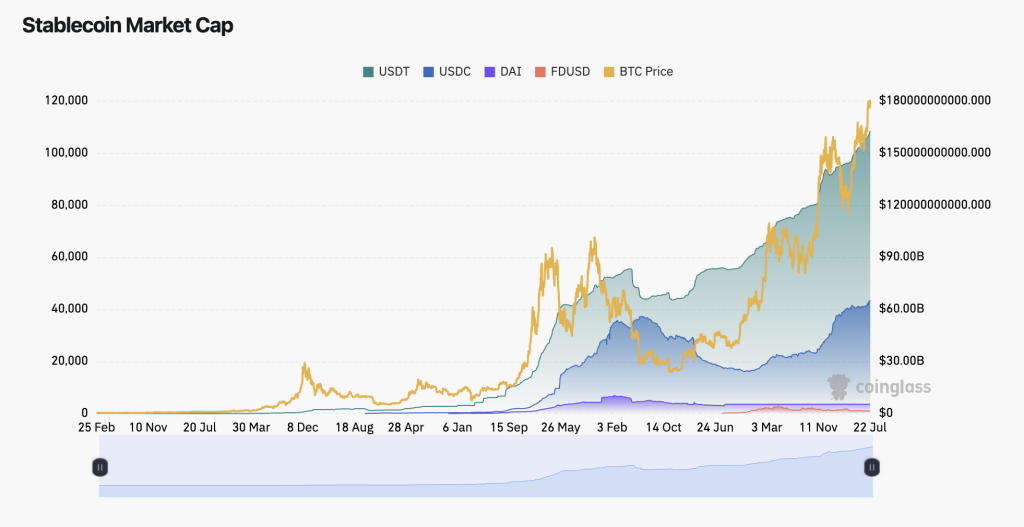Click the $90.00B right axis label
This screenshot has width=1024, height=527.
tap(902, 257)
